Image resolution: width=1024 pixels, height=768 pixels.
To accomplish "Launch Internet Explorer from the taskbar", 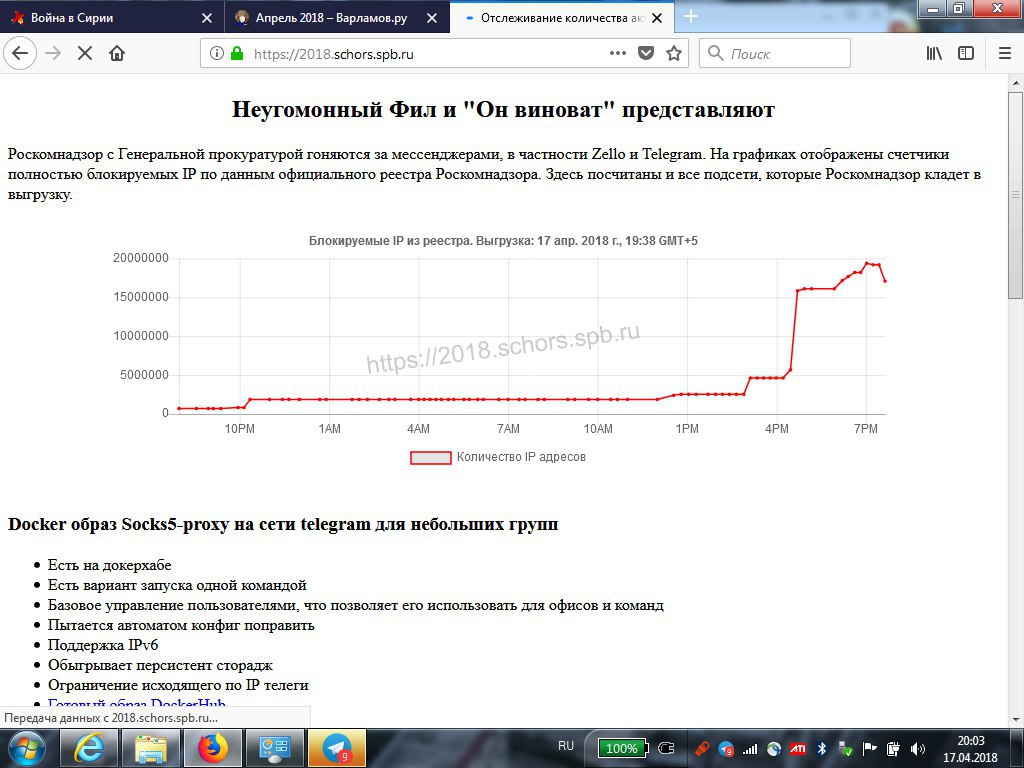I will 88,748.
